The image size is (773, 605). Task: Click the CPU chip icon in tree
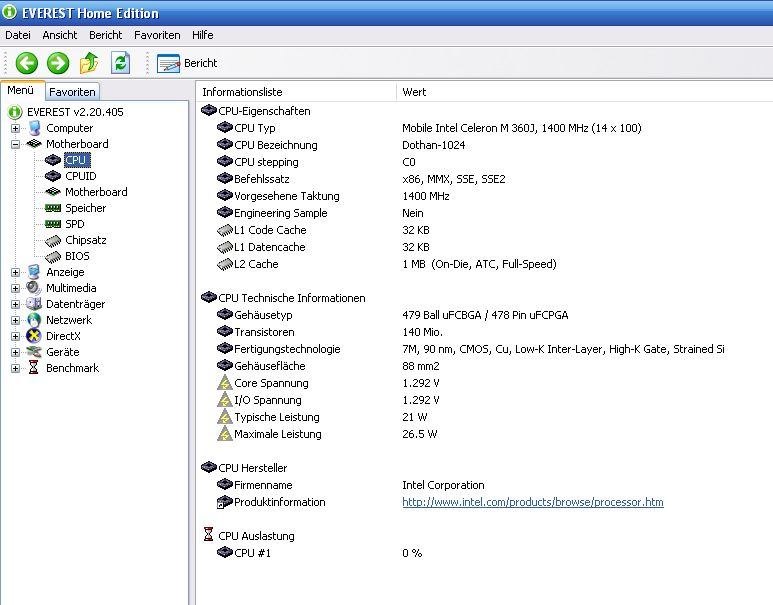pos(53,160)
